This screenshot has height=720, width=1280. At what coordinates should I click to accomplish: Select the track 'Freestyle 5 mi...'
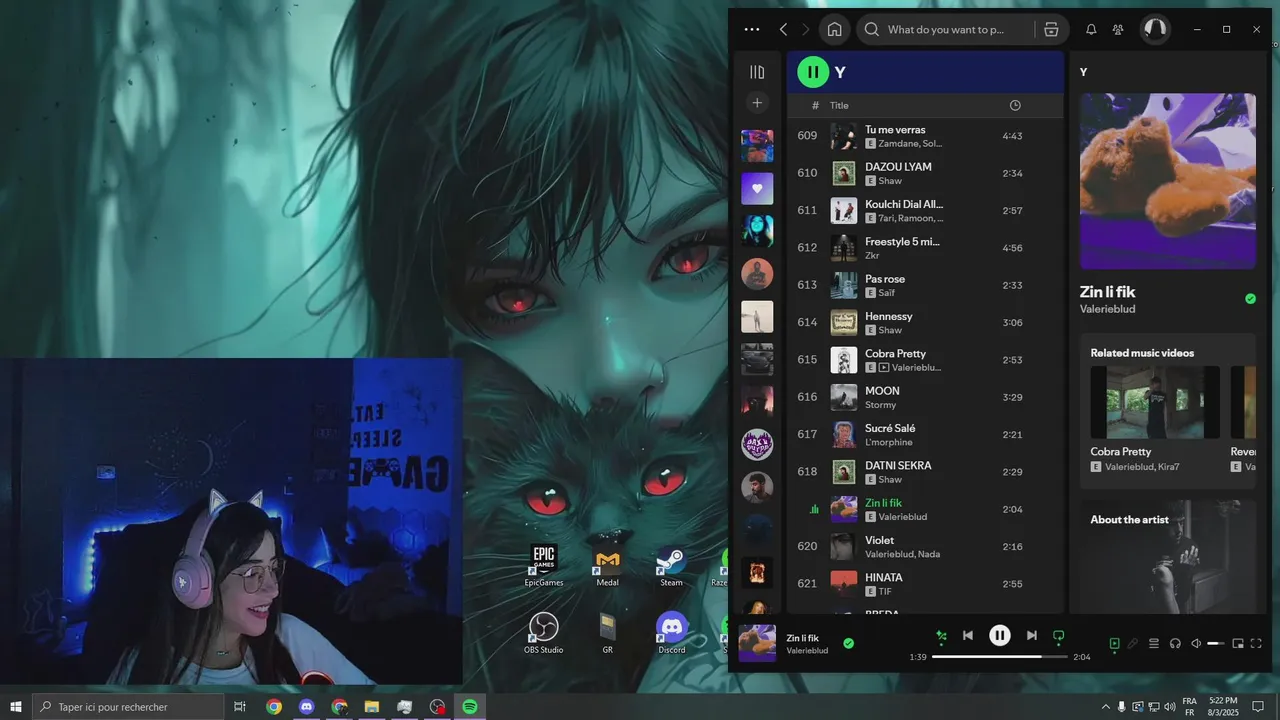pos(924,248)
